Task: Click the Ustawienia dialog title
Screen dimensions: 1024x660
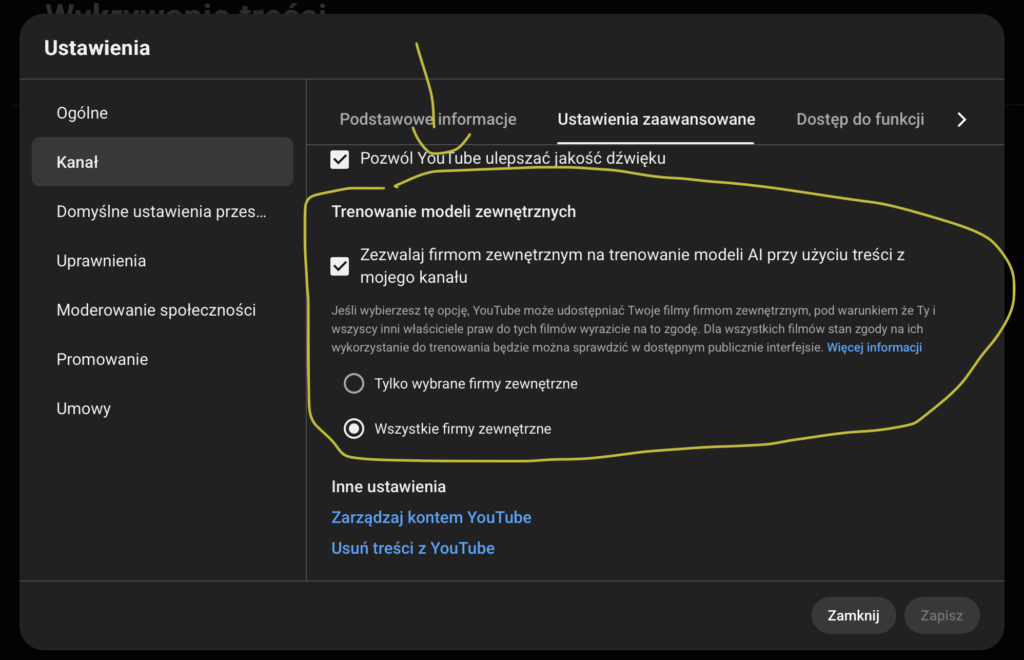Action: 97,48
